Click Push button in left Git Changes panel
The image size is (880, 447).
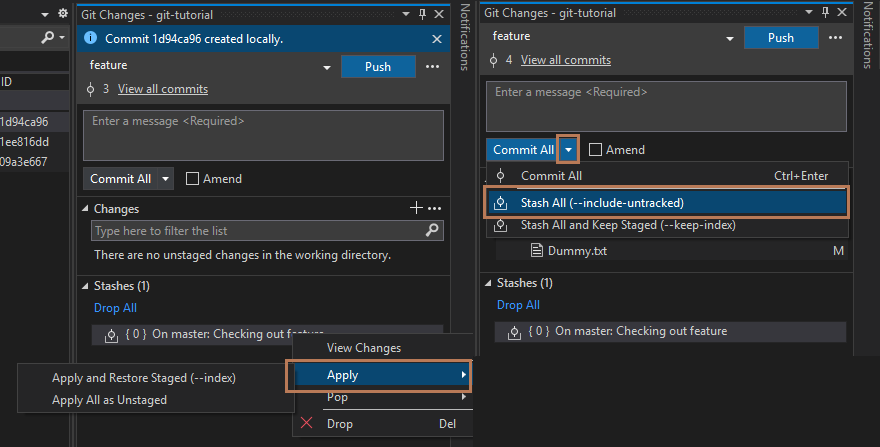378,67
